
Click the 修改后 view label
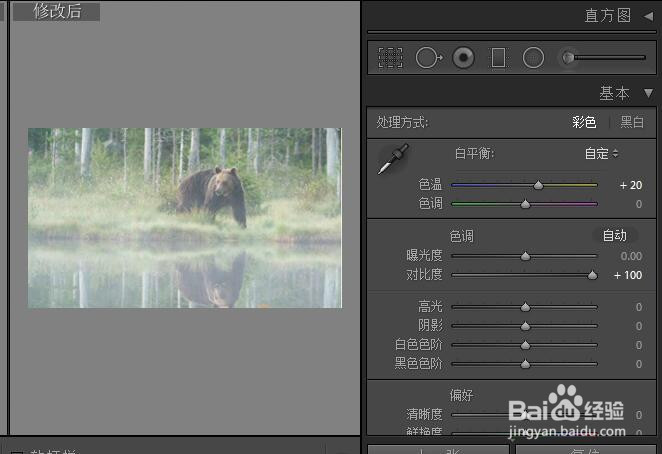[57, 11]
